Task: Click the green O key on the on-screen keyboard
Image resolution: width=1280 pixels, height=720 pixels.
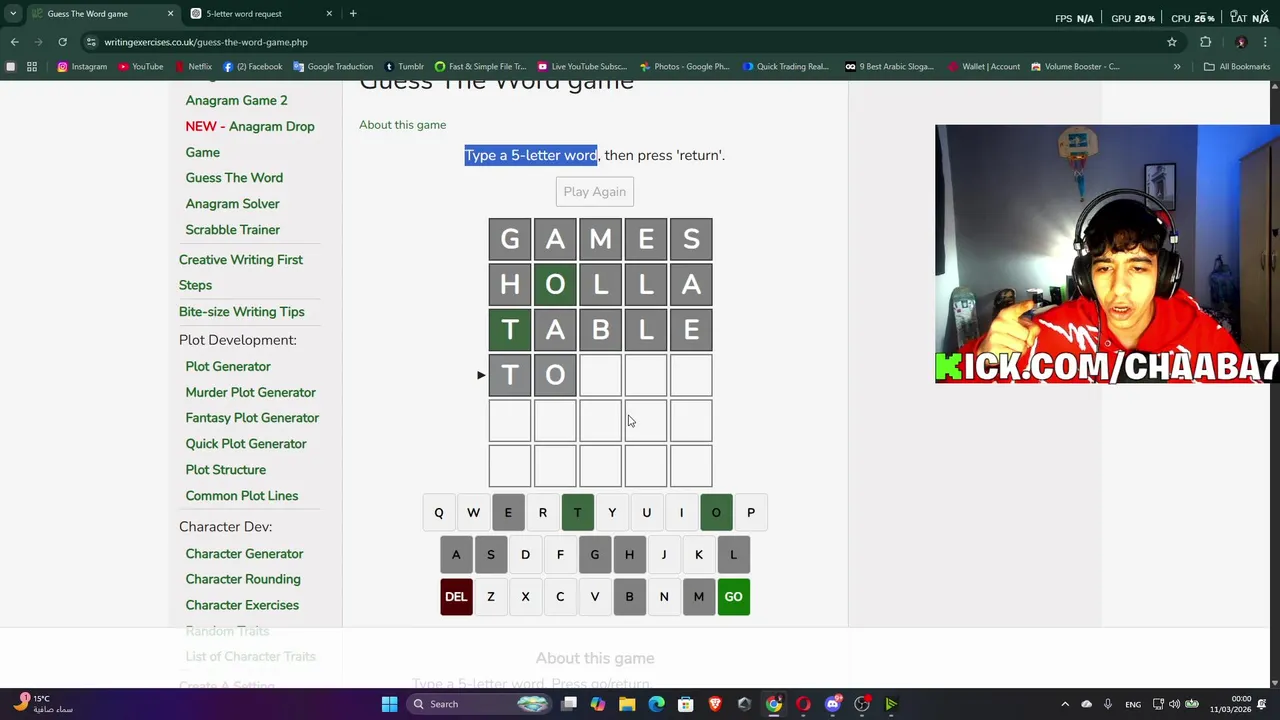Action: tap(716, 513)
